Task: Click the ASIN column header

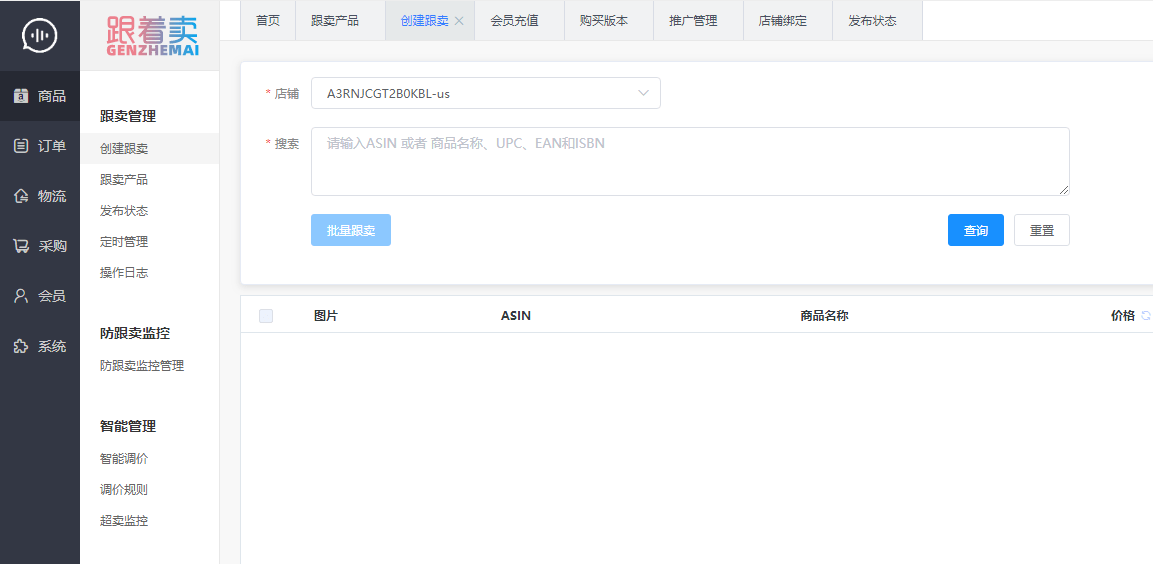Action: click(515, 315)
